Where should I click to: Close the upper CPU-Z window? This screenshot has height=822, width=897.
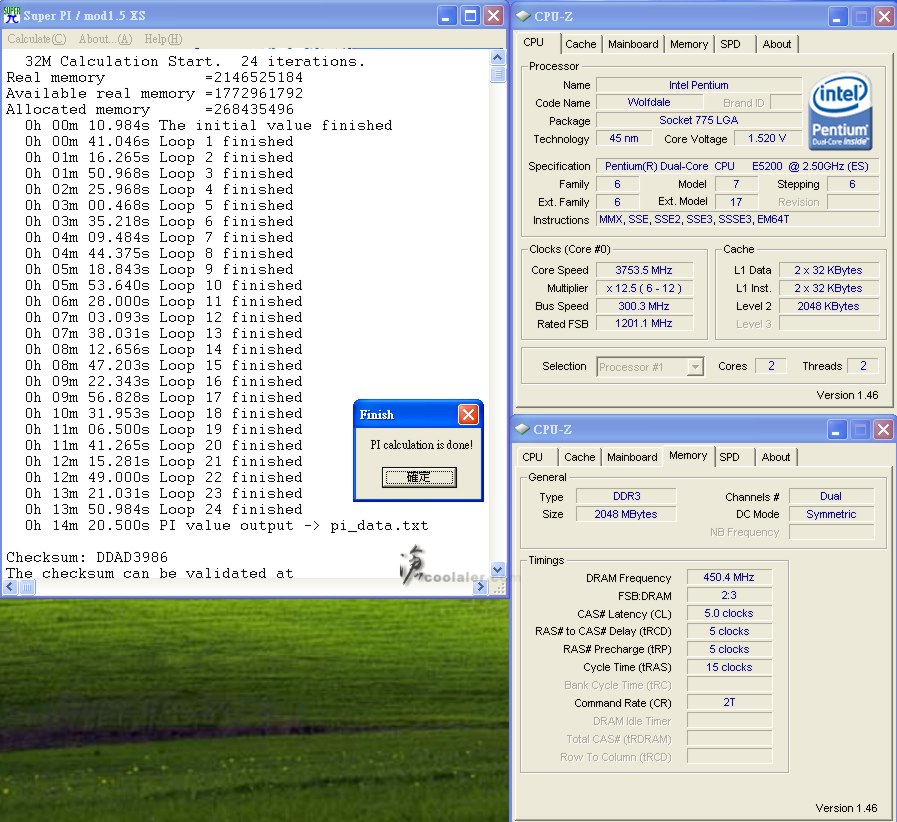884,17
